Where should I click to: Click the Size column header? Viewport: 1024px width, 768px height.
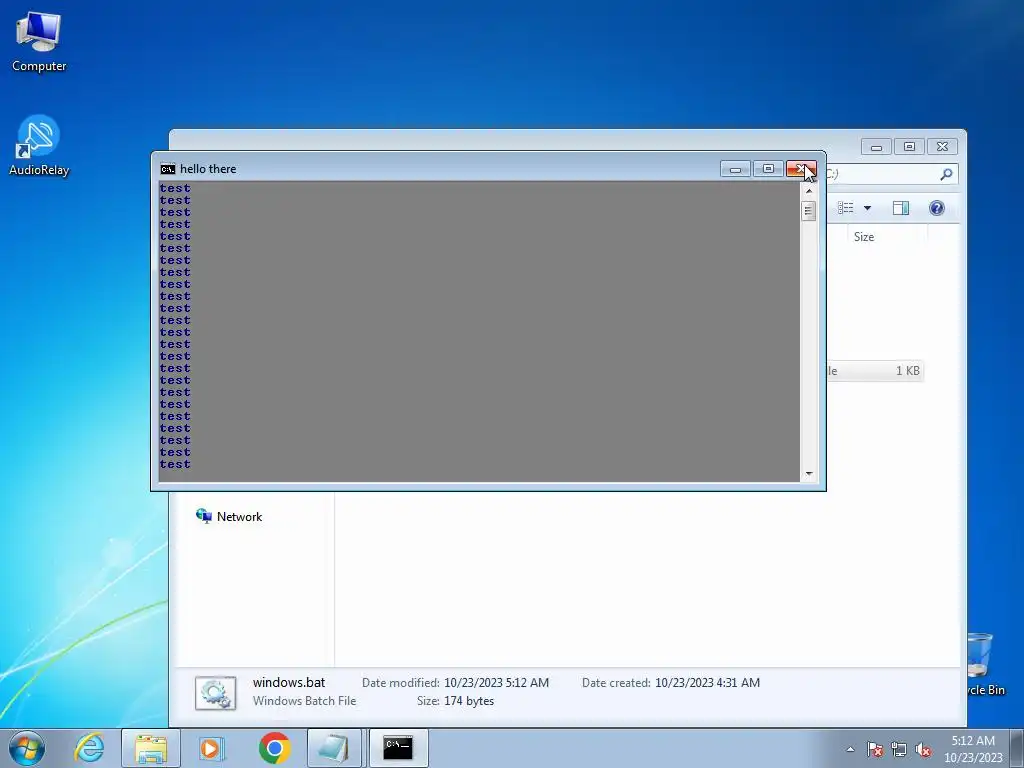(864, 237)
